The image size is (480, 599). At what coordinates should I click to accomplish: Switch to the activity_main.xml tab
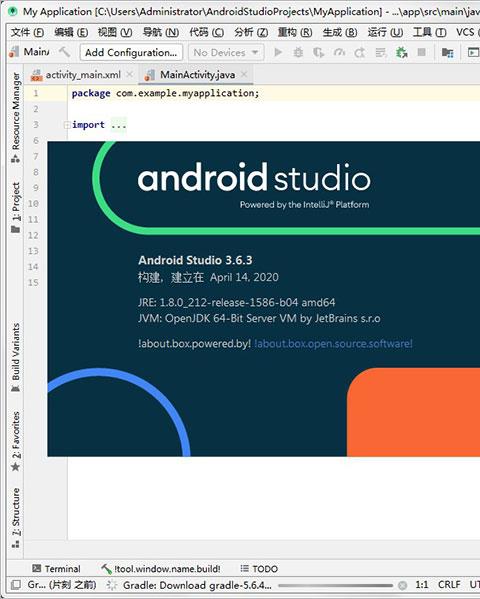pyautogui.click(x=82, y=74)
